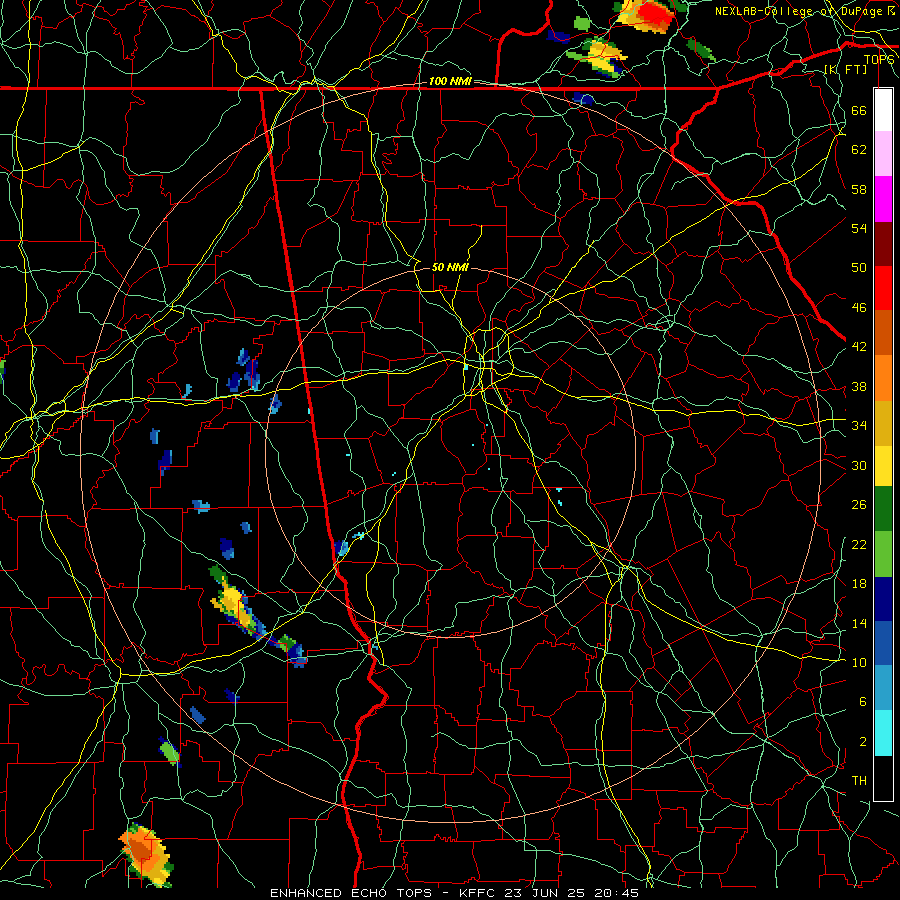Image resolution: width=900 pixels, height=900 pixels.
Task: Select the dark orange swatch below 46
Action: [883, 333]
